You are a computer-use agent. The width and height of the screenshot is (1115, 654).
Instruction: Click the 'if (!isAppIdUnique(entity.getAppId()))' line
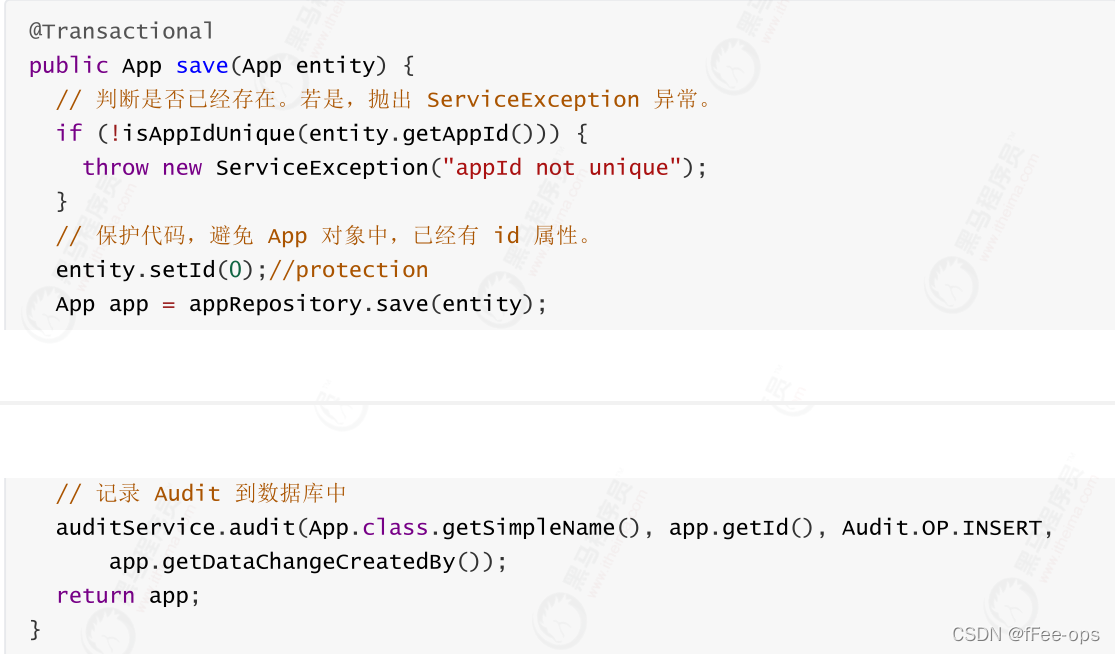pyautogui.click(x=322, y=134)
